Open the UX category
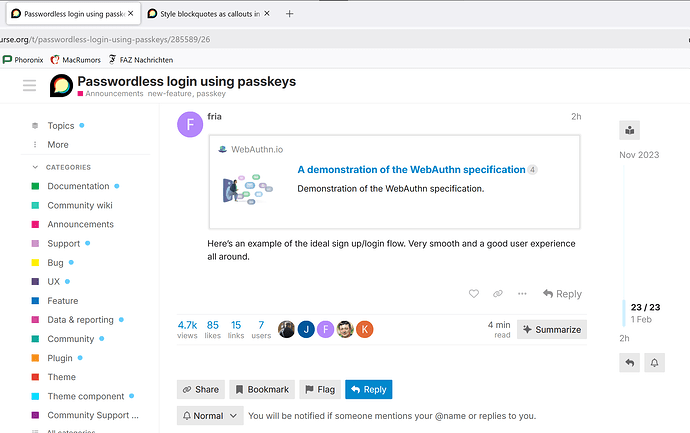 coord(53,282)
